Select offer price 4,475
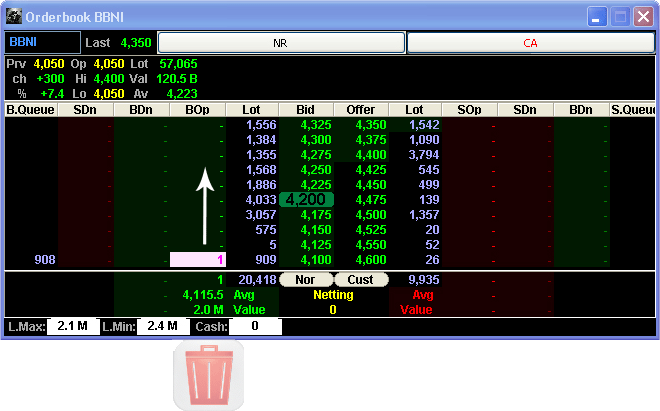Screen dimensions: 660x411 371,200
